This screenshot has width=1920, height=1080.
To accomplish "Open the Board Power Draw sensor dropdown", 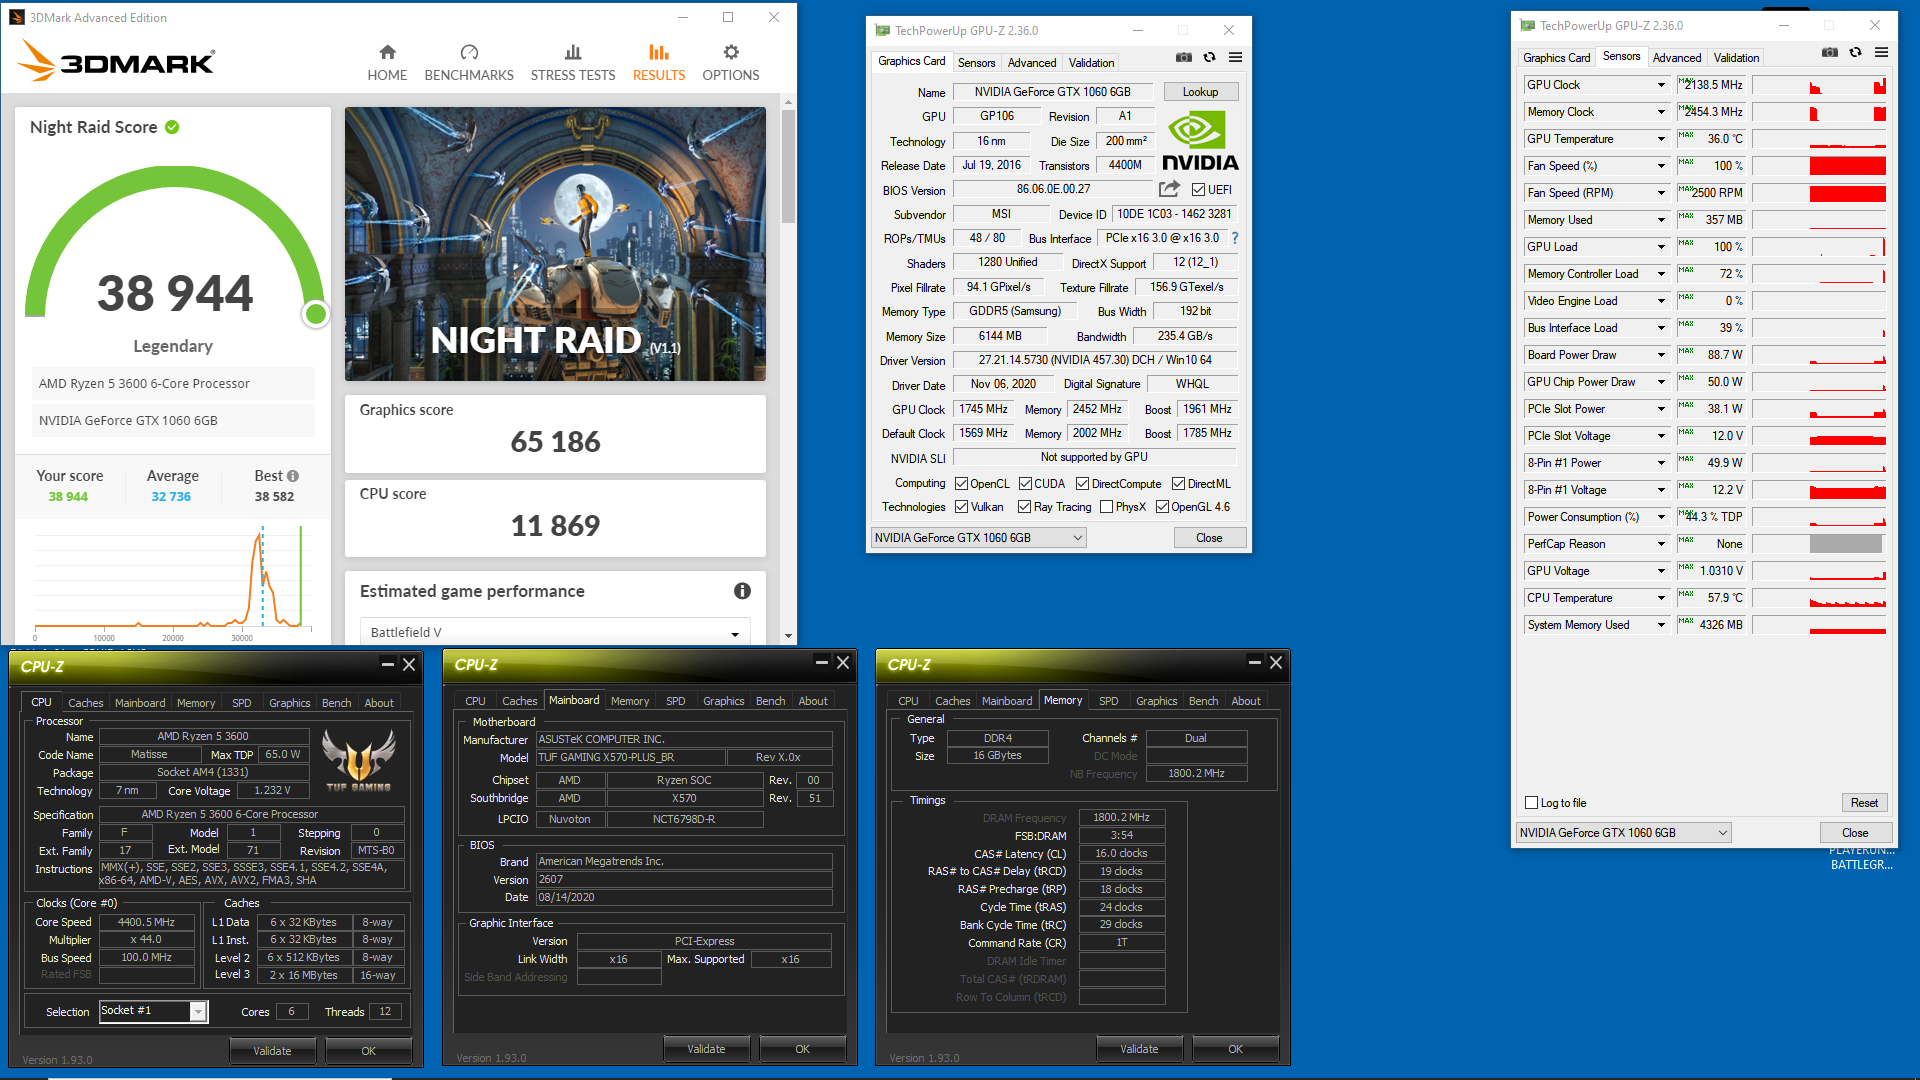I will click(x=1661, y=355).
